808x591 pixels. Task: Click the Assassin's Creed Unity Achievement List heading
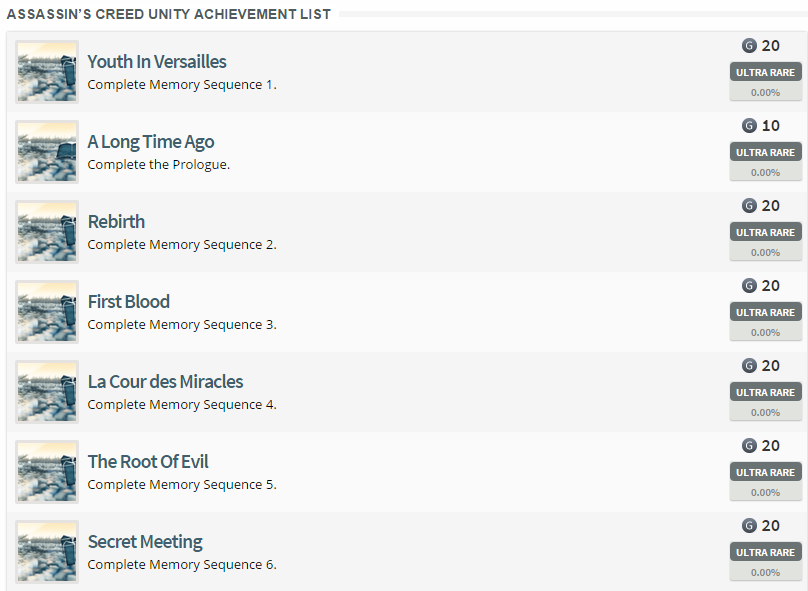pyautogui.click(x=169, y=14)
